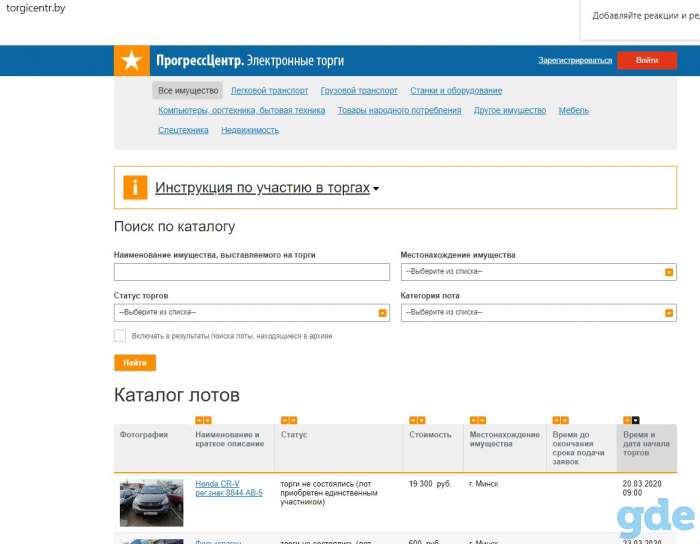Click orange sort arrow above Время и дата начала торгов
This screenshot has height=544, width=700.
tap(627, 420)
